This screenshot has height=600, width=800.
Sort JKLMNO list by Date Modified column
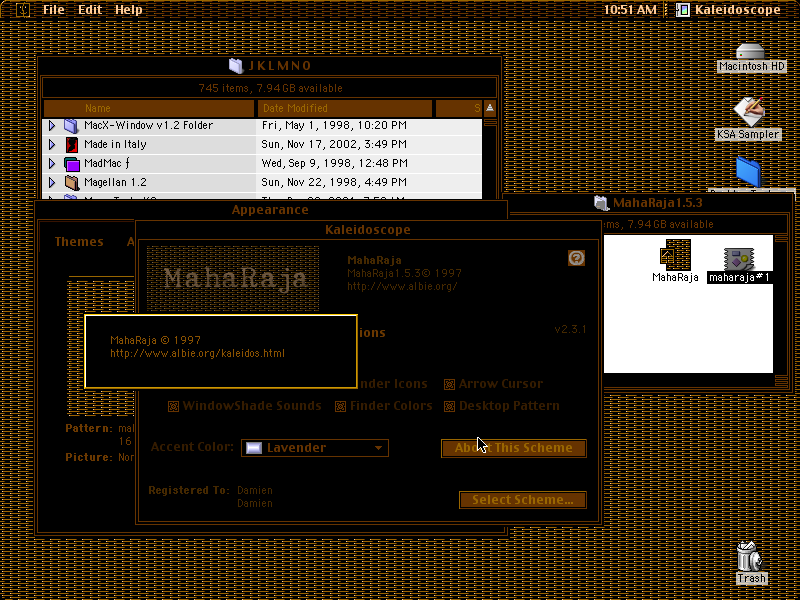(344, 108)
